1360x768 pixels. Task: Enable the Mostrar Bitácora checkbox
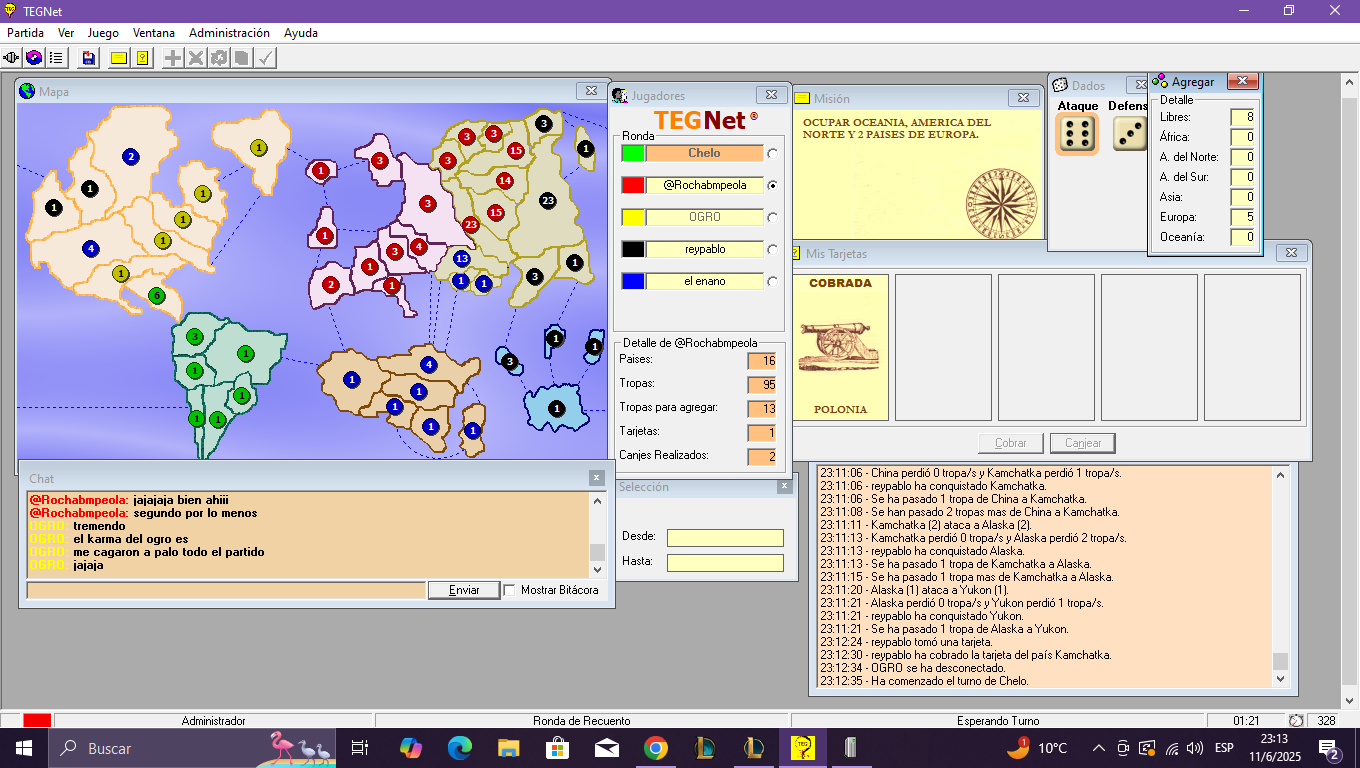pos(510,590)
